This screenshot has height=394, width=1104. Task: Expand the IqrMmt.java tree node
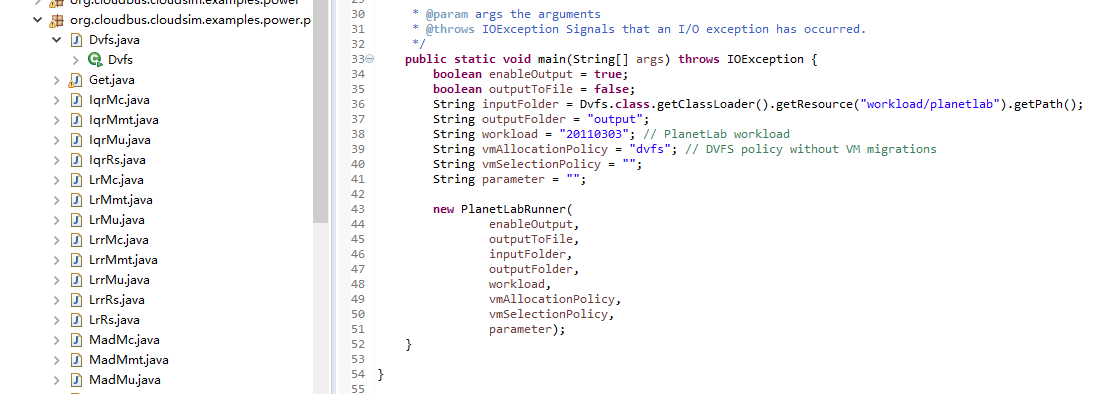(57, 120)
